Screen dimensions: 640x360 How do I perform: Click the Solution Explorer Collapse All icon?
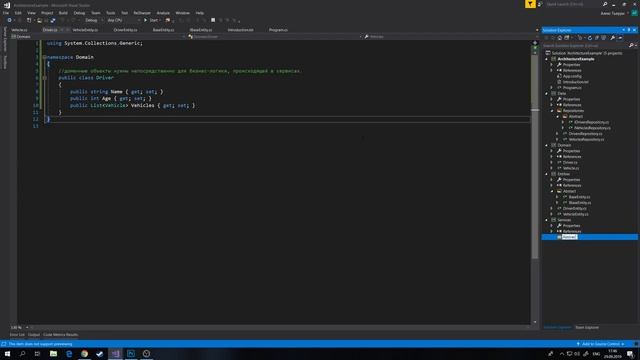pyautogui.click(x=596, y=38)
